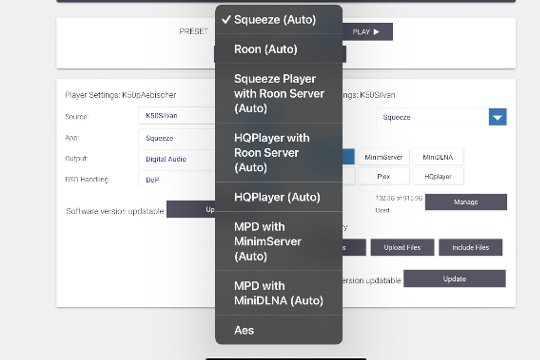Click the Player Settings: K50pAebischer heading

click(x=121, y=95)
